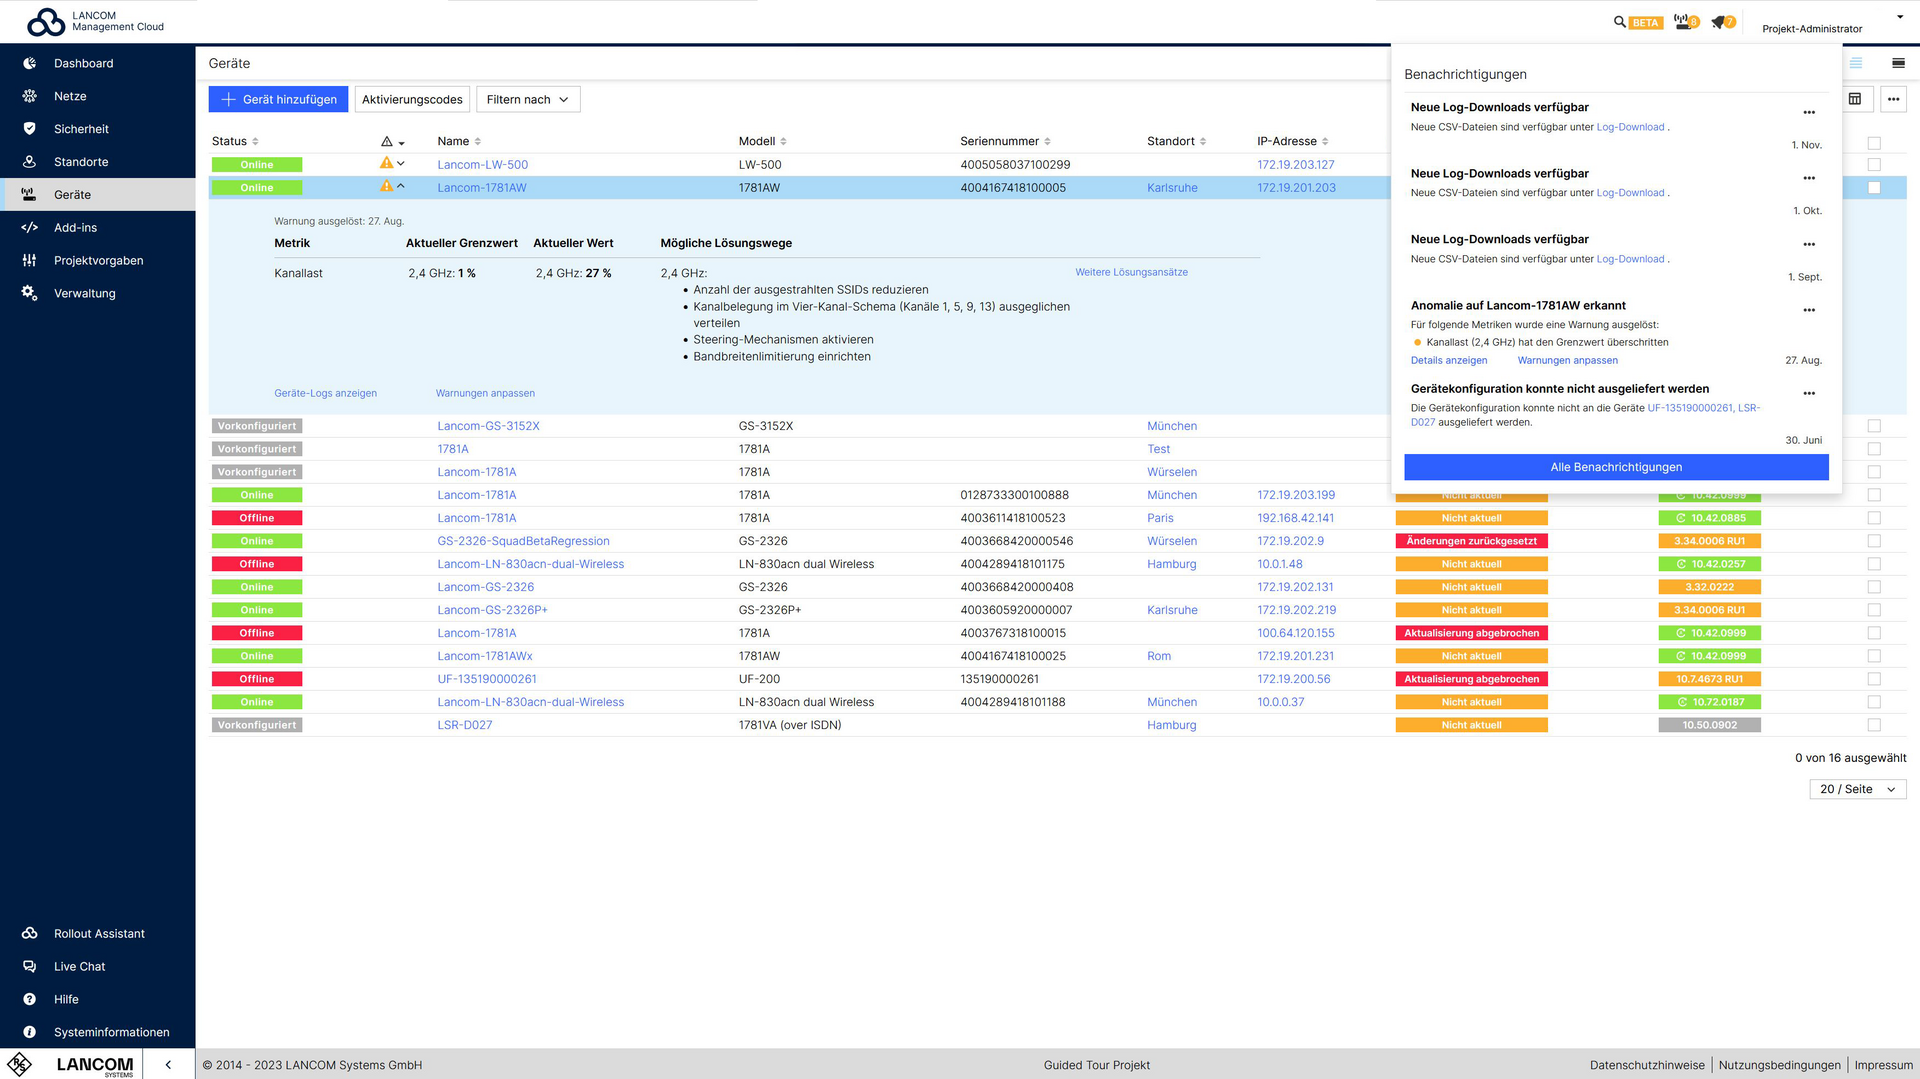The image size is (1920, 1079).
Task: Check the checkbox for Lancom-GS-3152X row
Action: click(1873, 425)
